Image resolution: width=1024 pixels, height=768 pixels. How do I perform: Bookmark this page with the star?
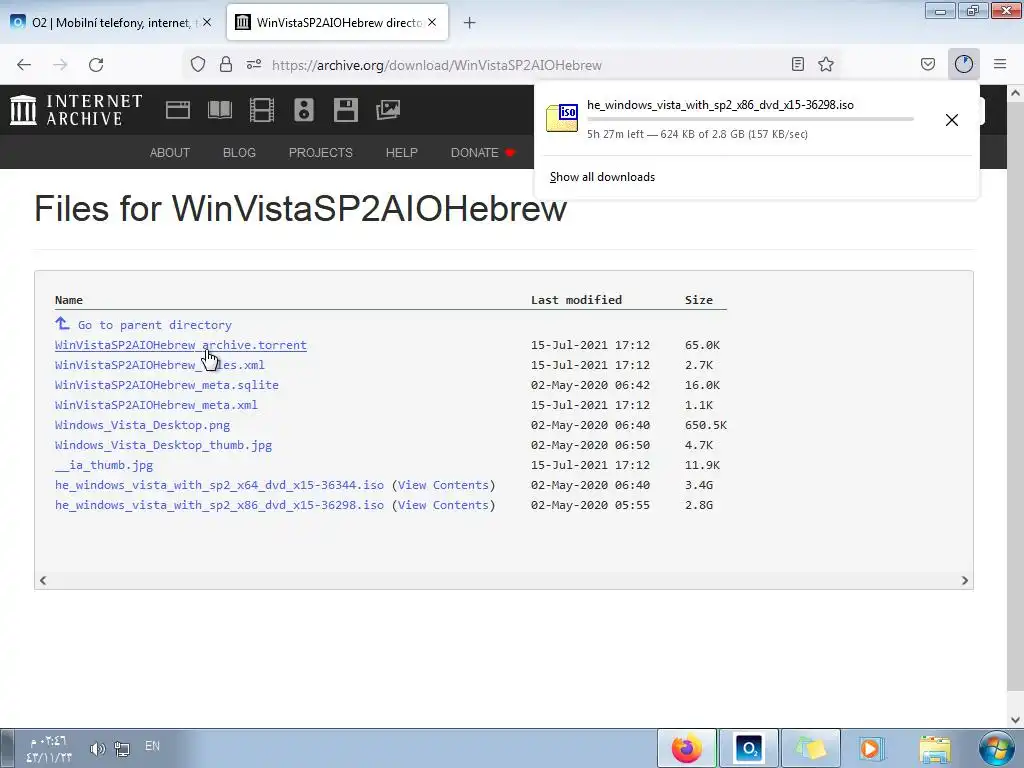(x=826, y=64)
